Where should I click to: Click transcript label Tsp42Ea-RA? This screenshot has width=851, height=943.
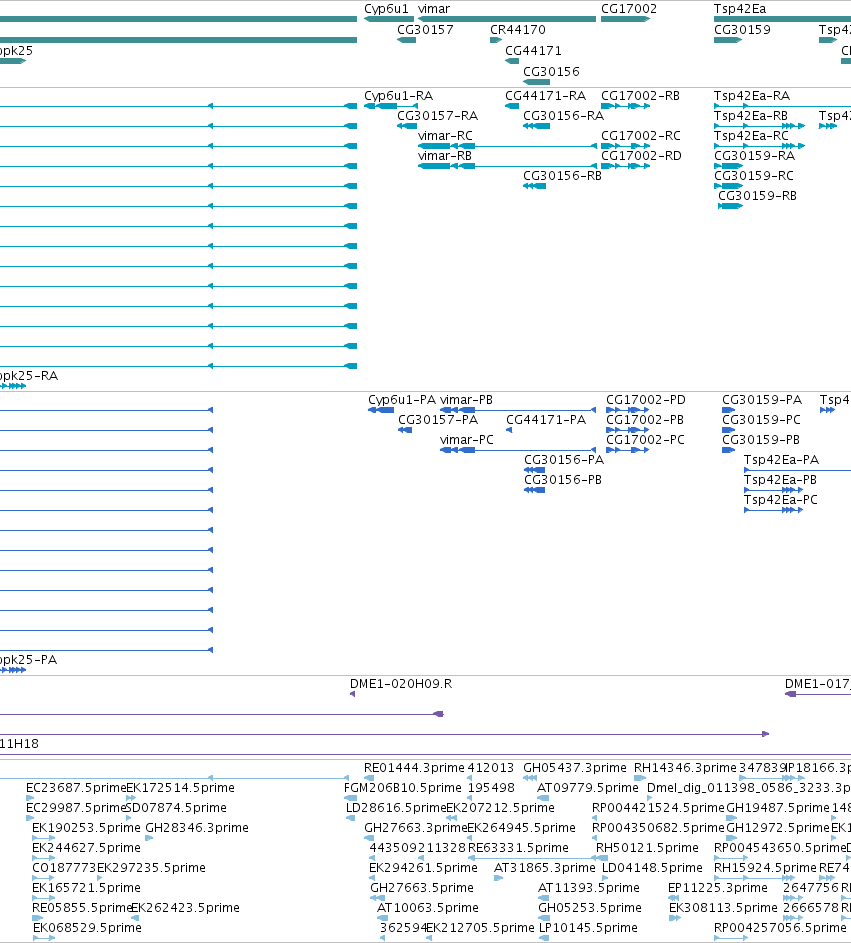point(752,96)
